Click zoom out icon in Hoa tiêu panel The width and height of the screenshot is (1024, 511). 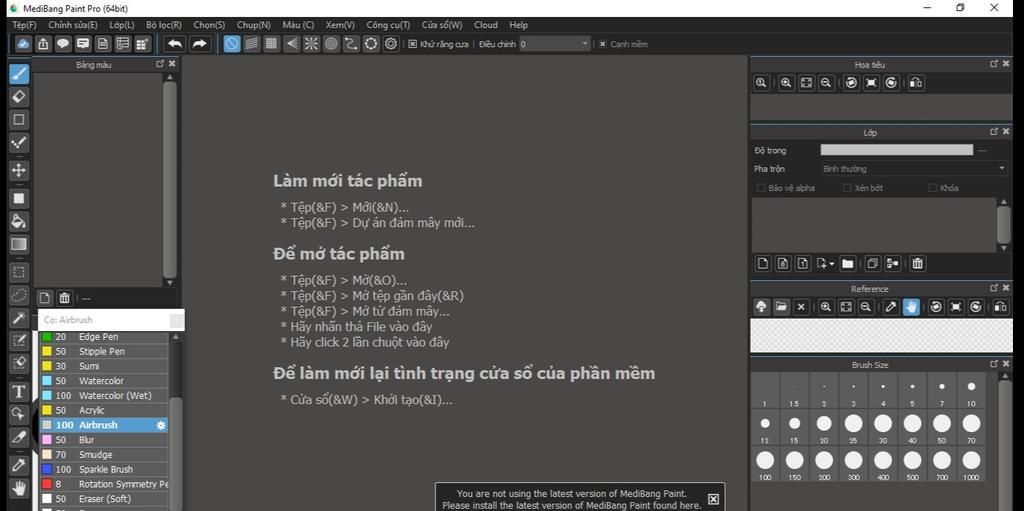(x=826, y=83)
